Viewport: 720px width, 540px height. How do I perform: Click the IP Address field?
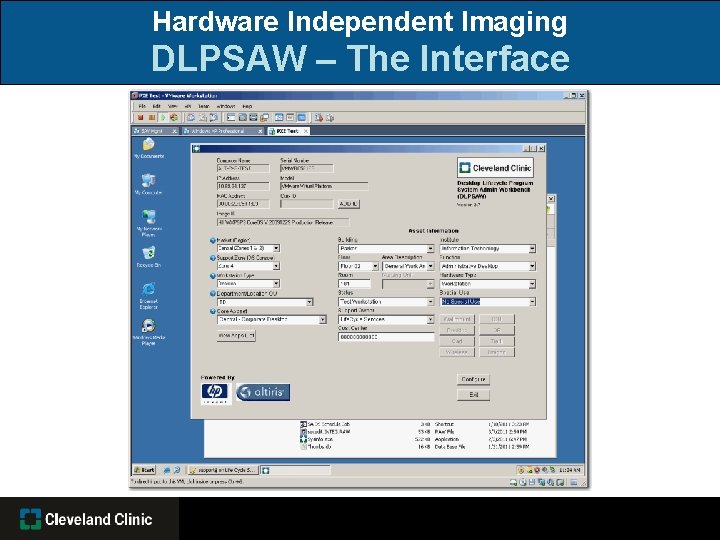[243, 186]
